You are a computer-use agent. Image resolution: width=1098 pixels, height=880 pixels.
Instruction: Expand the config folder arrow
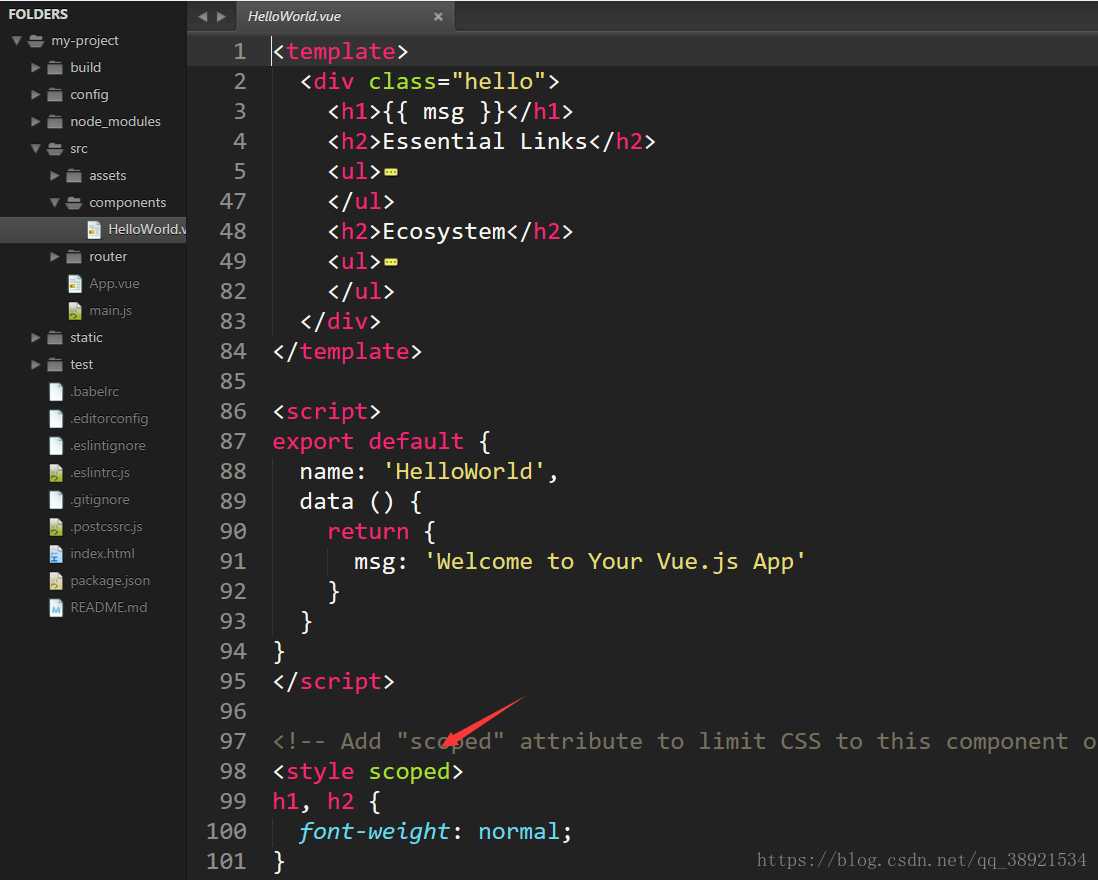click(35, 95)
